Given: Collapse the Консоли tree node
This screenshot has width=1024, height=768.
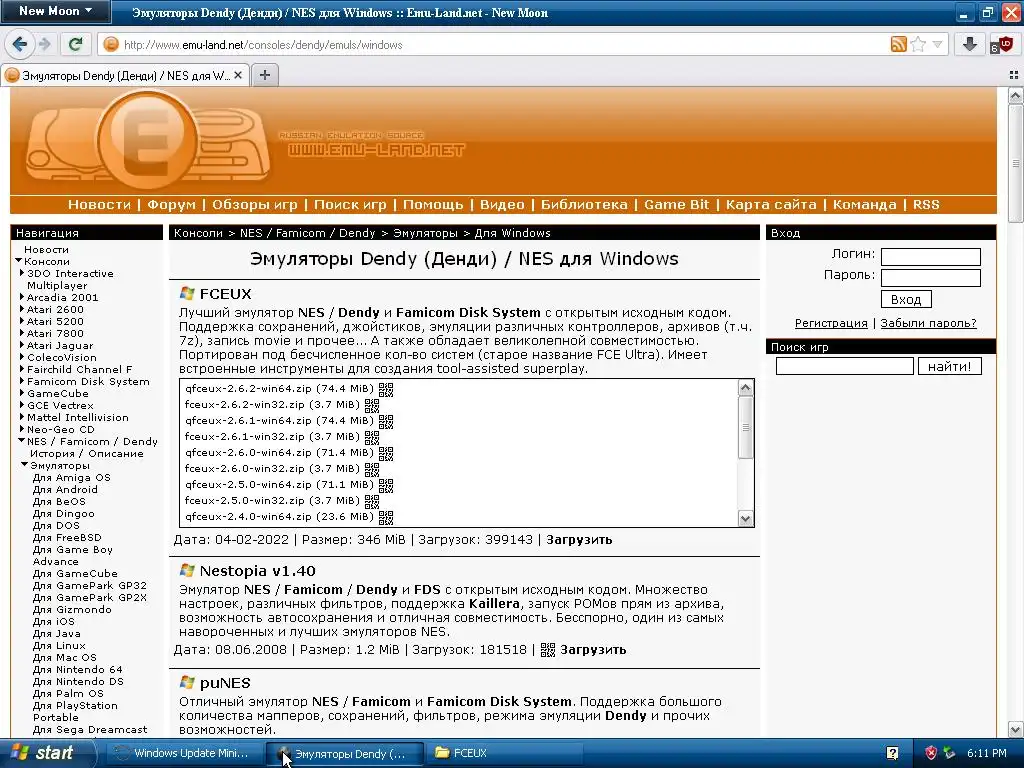Looking at the screenshot, I should [19, 261].
